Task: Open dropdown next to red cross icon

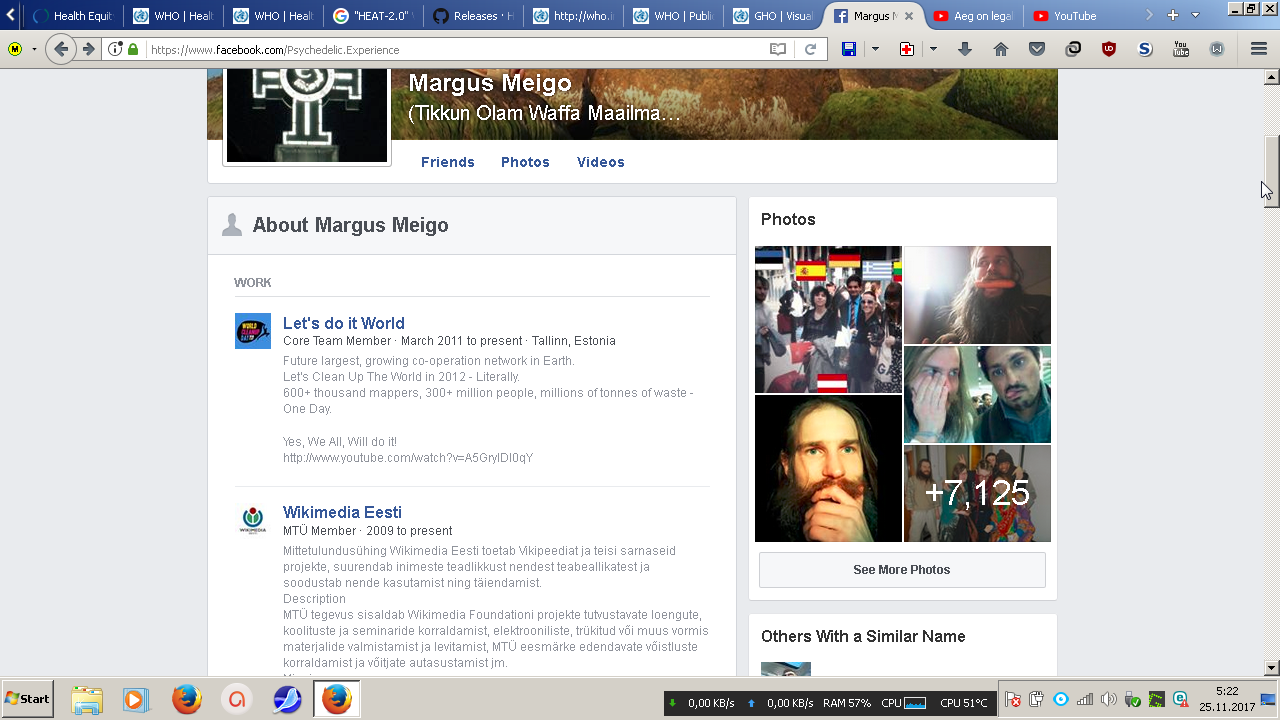Action: (933, 49)
